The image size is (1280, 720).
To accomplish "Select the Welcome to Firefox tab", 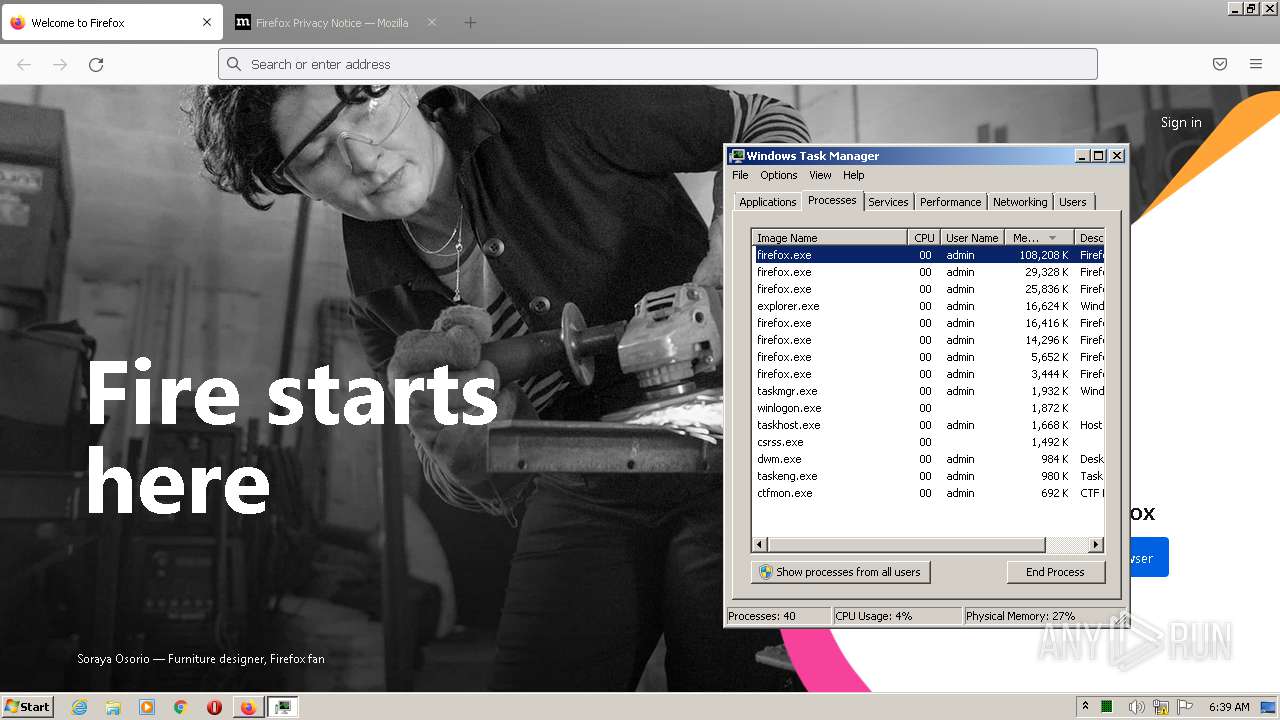I will tap(111, 22).
